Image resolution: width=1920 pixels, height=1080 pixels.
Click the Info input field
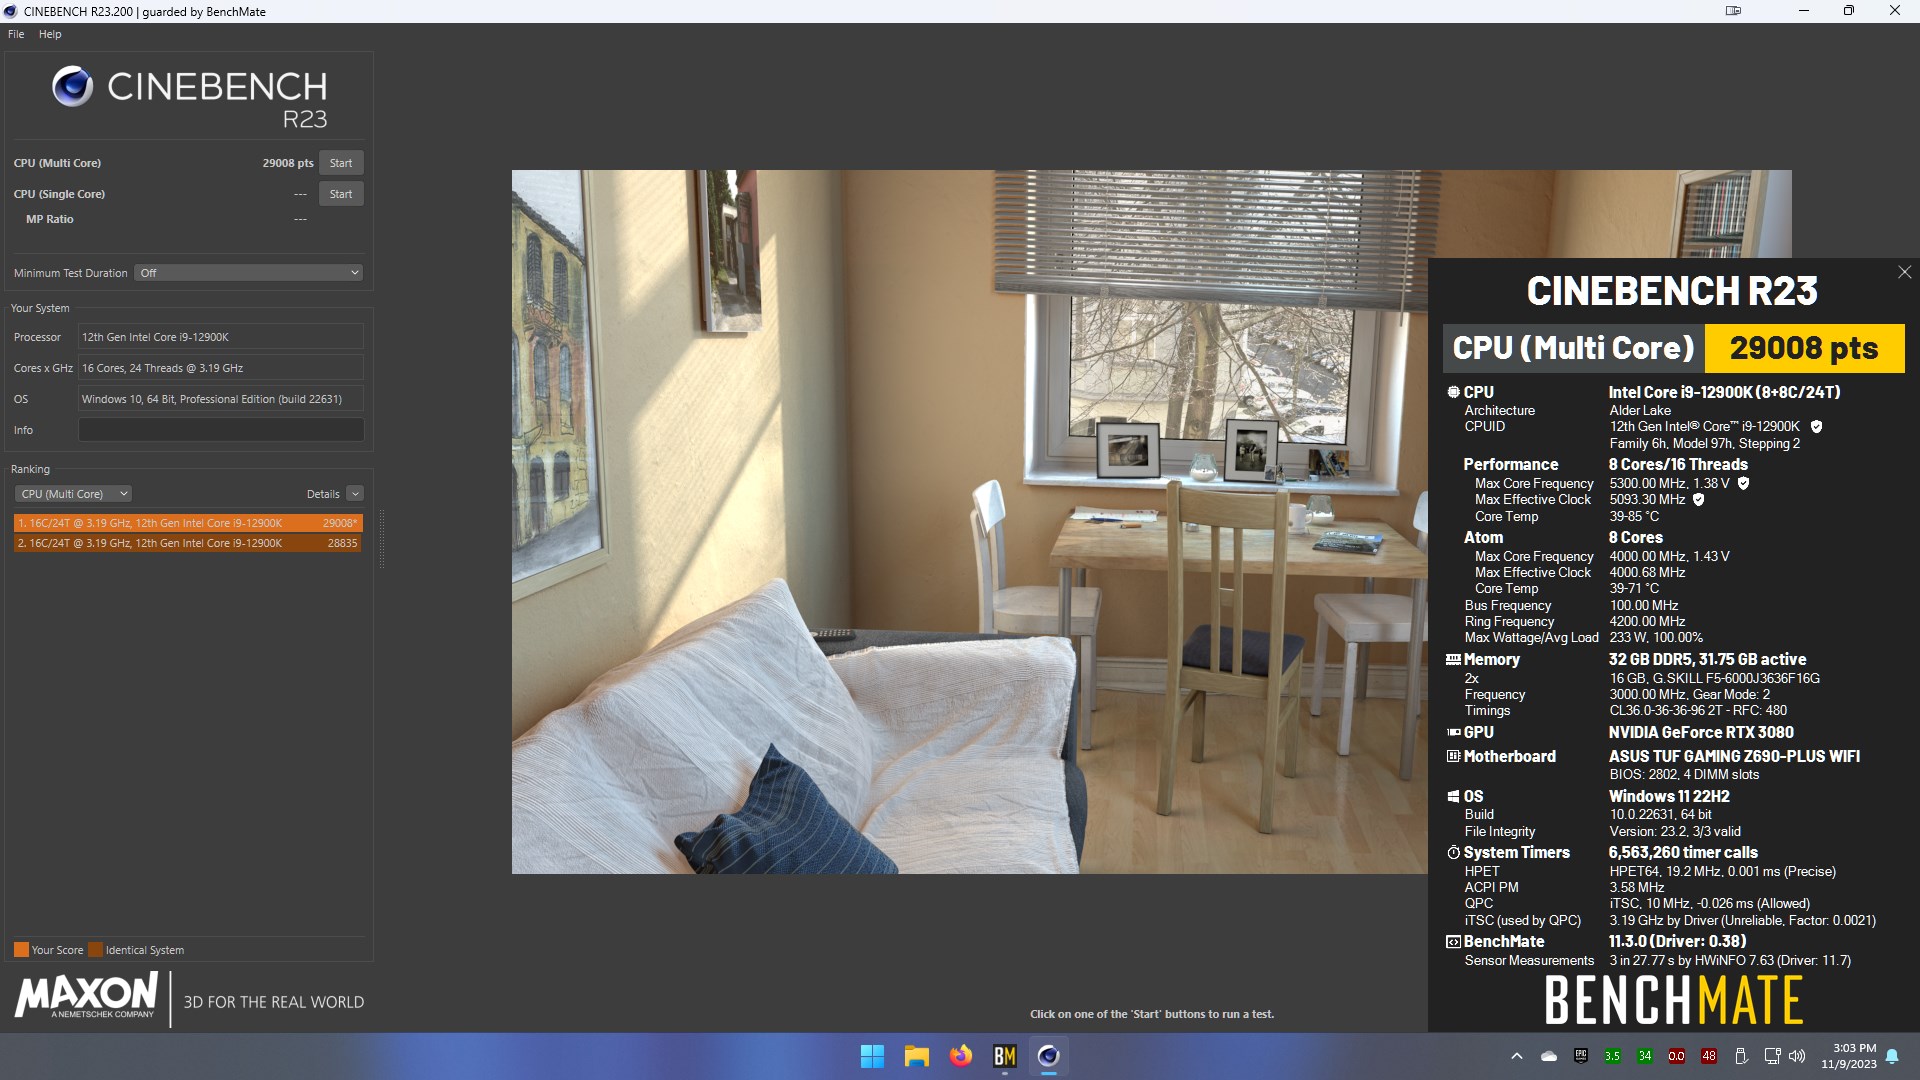coord(221,430)
